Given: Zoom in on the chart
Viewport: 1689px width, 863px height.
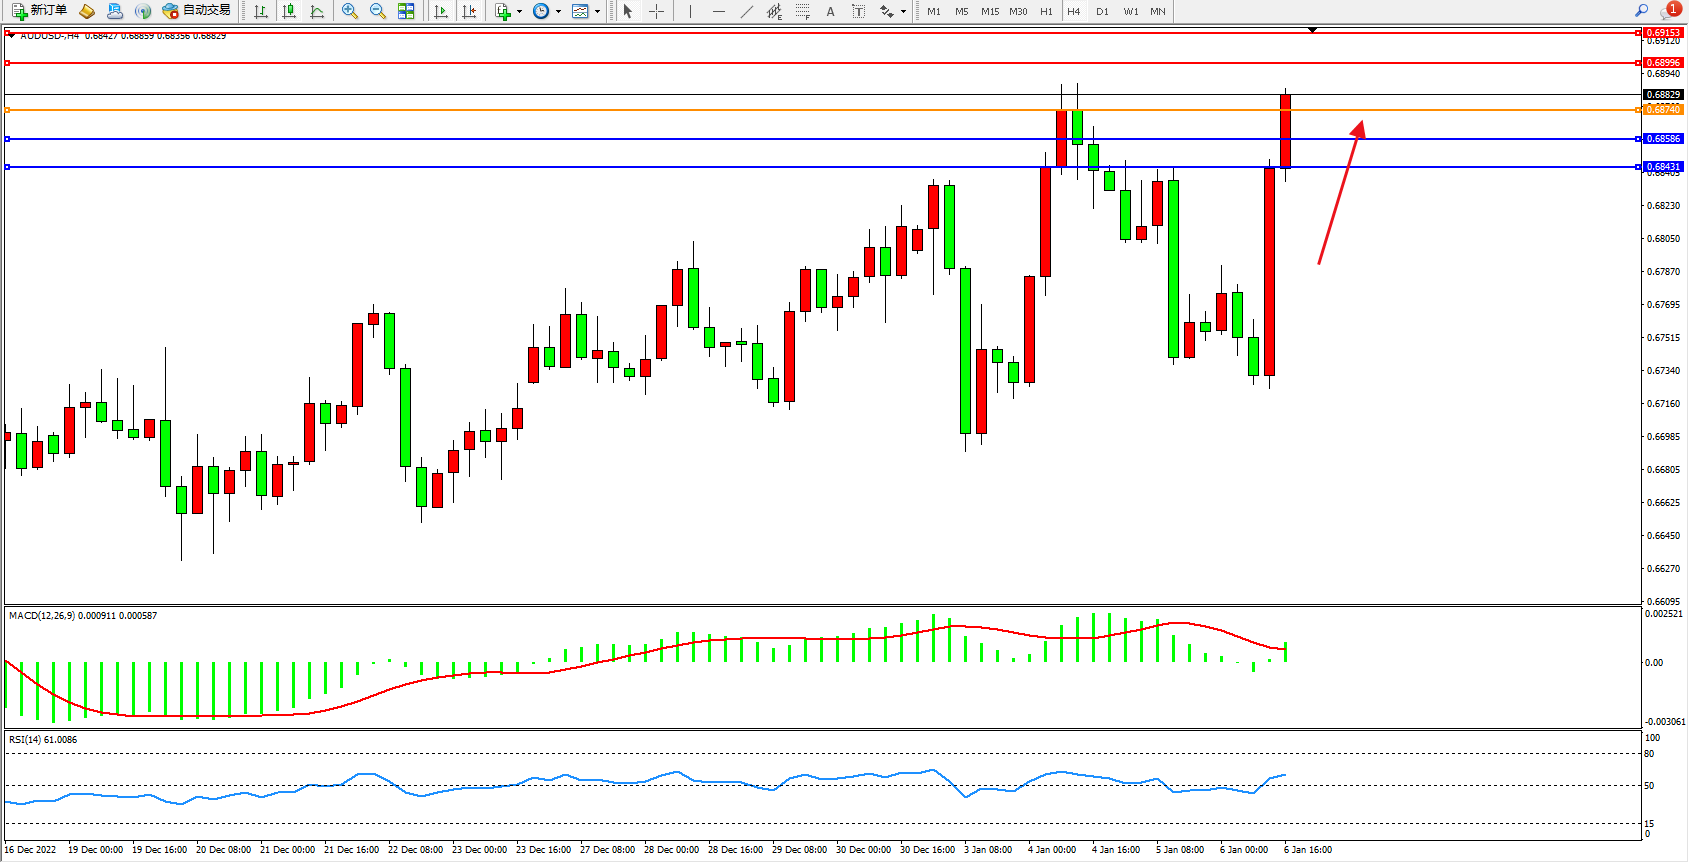Looking at the screenshot, I should [350, 11].
